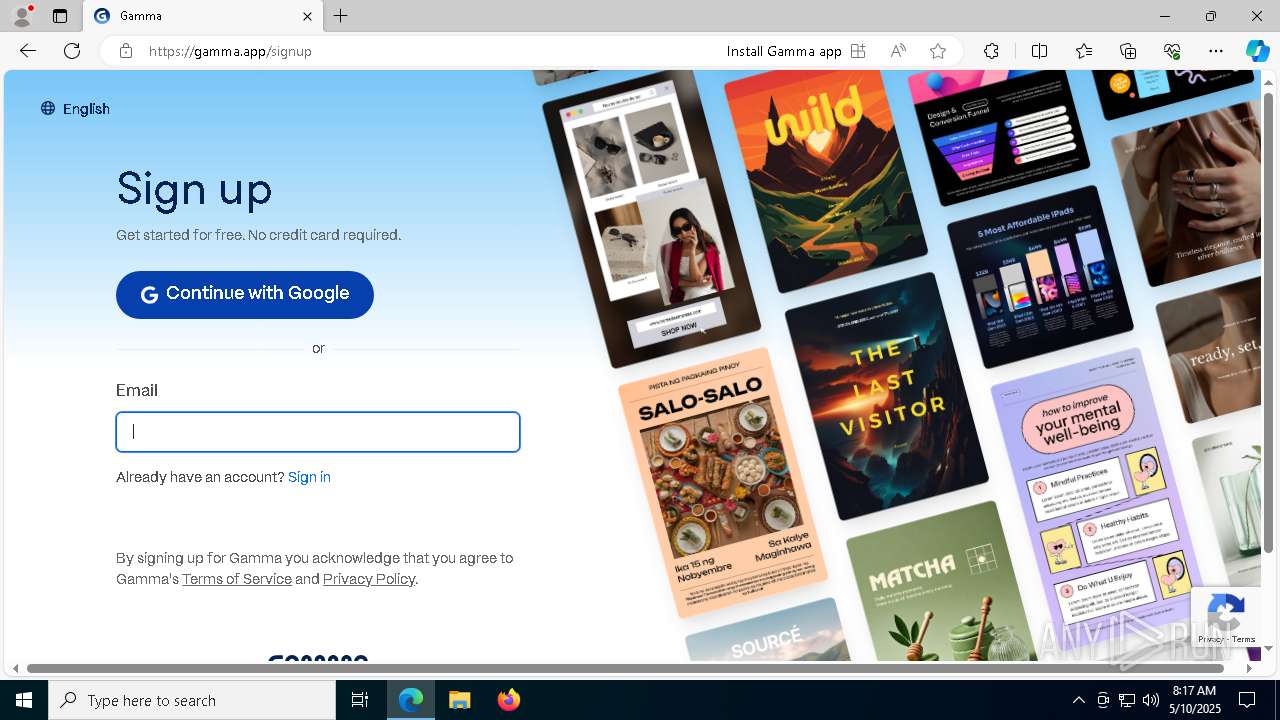The height and width of the screenshot is (720, 1280).
Task: Open the clock showing 8:17 AM
Action: [1195, 700]
